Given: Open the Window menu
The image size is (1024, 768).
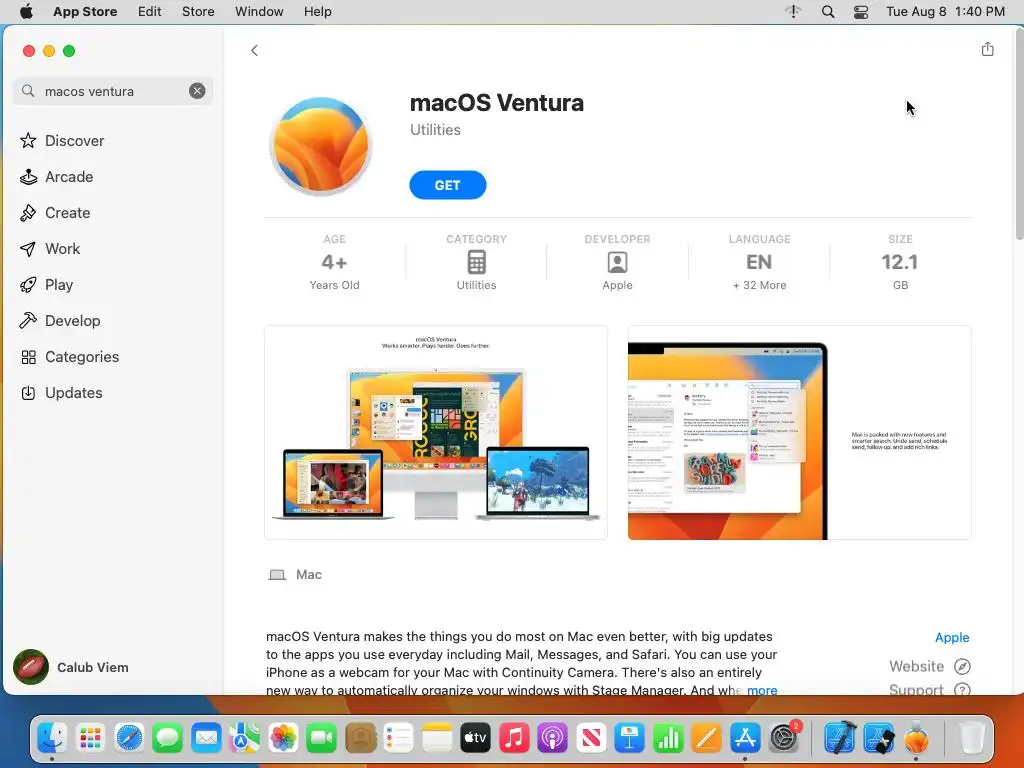Looking at the screenshot, I should (259, 11).
